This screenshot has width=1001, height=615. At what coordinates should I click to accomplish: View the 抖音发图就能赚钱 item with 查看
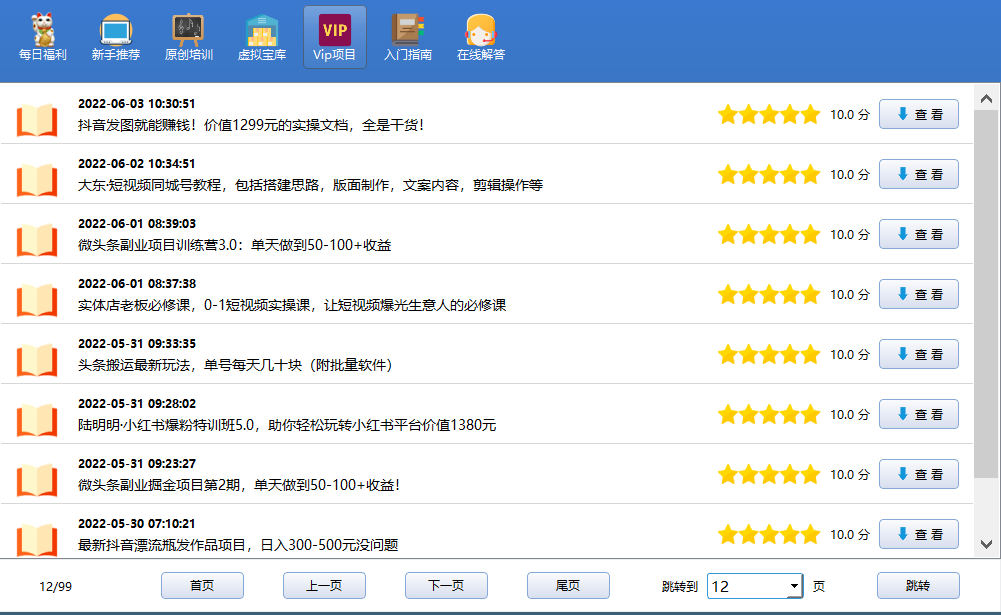click(919, 114)
